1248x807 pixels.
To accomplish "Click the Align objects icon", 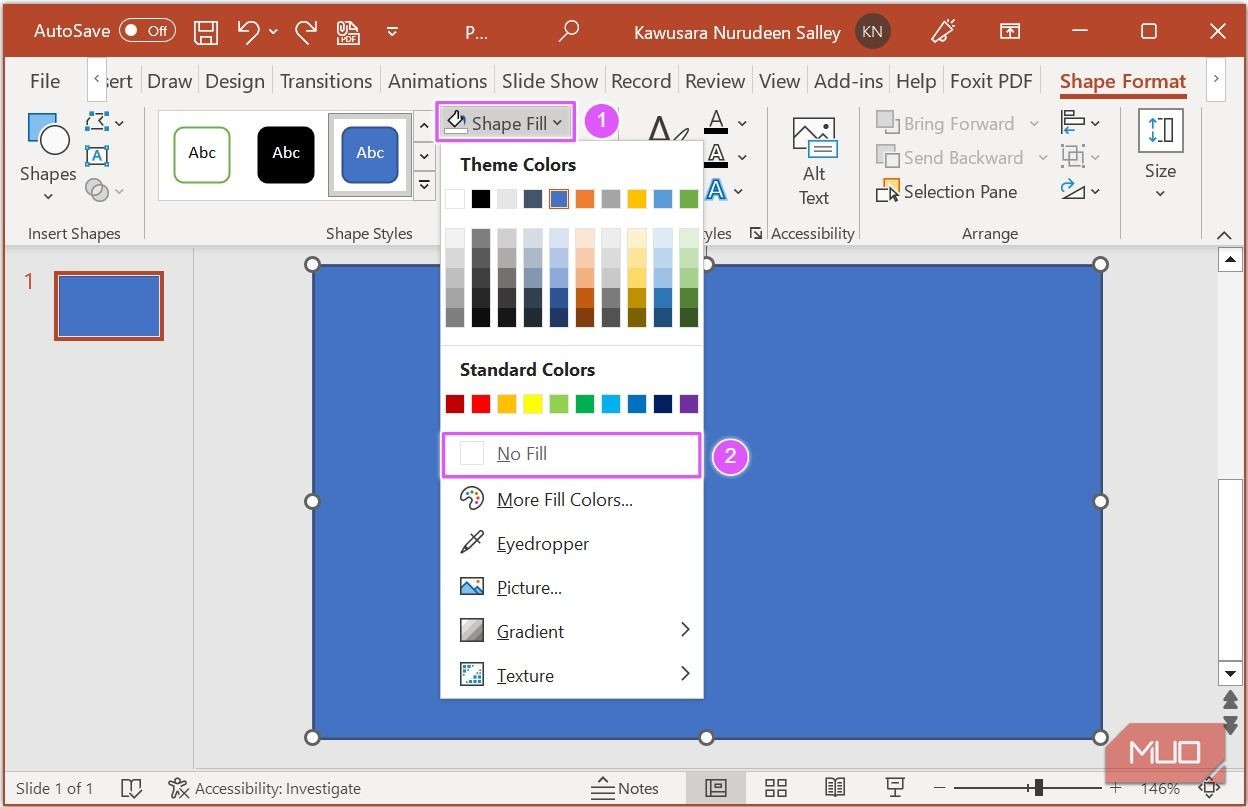I will 1072,122.
